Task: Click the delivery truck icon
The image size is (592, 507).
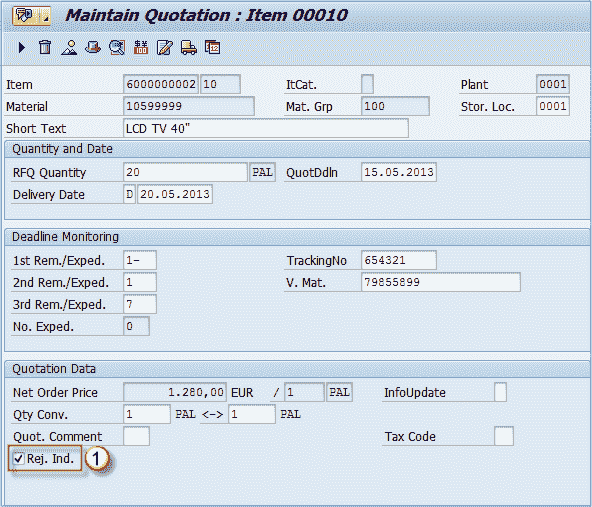Action: pos(189,48)
